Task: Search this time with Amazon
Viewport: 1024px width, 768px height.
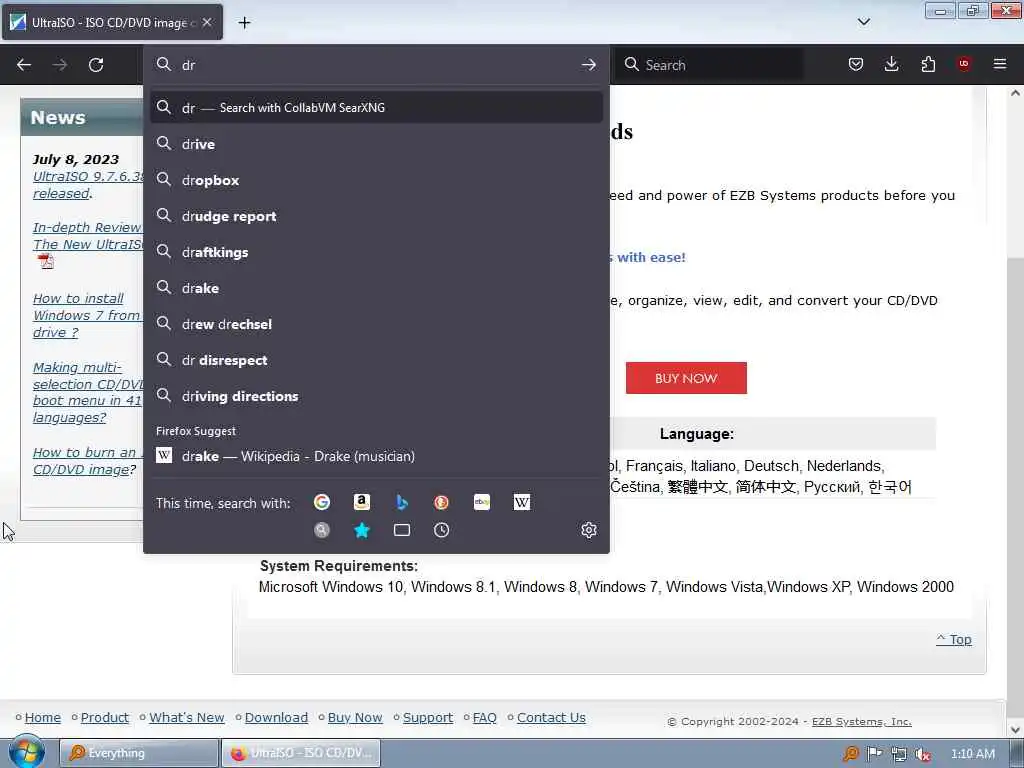Action: 362,502
